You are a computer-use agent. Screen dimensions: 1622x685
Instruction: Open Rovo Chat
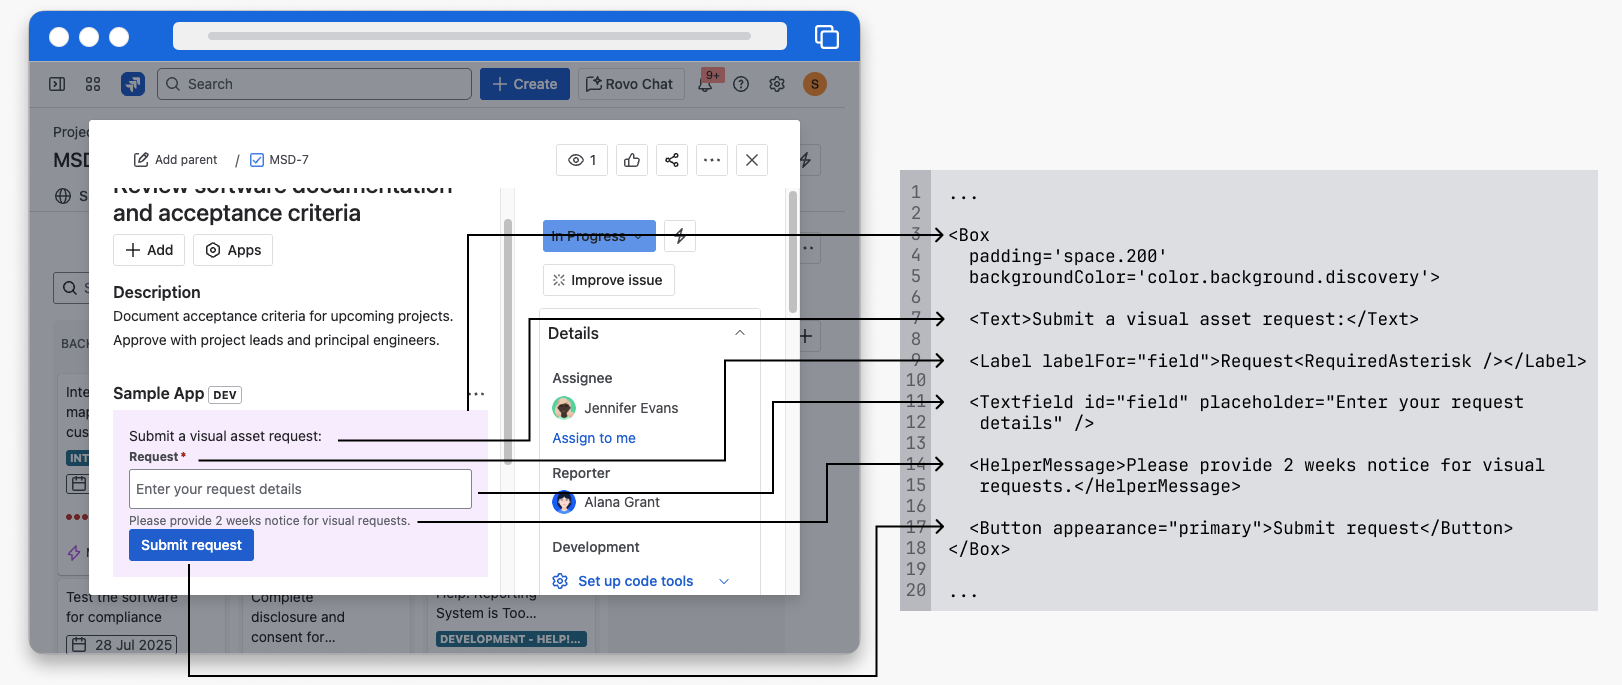pyautogui.click(x=631, y=84)
